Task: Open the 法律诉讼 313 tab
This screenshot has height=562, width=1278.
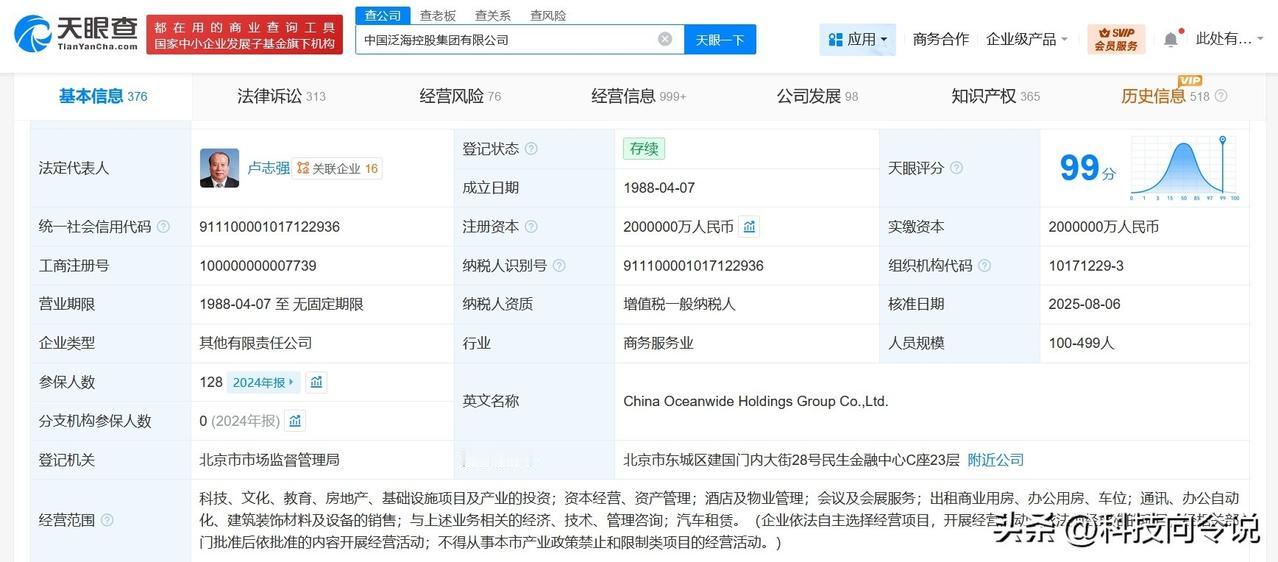Action: [x=281, y=96]
